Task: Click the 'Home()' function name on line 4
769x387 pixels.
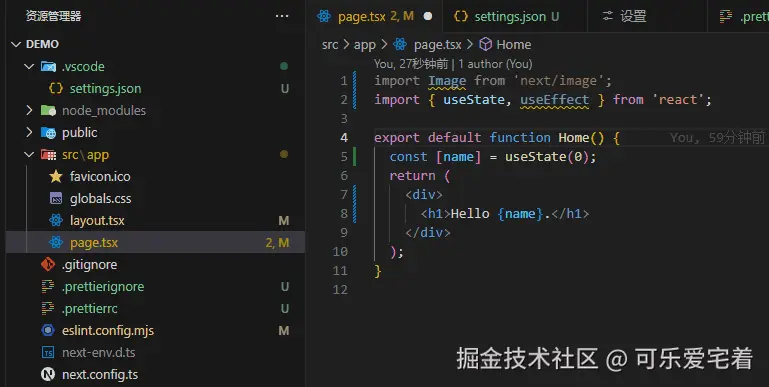Action: [581, 138]
